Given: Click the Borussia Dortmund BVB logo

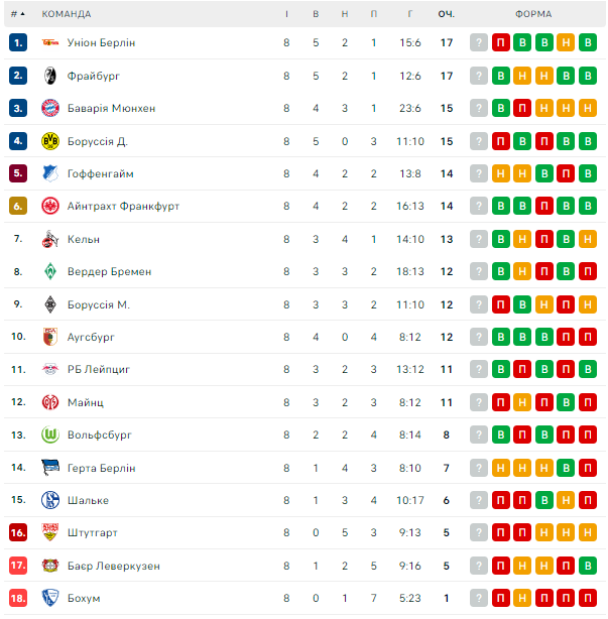Looking at the screenshot, I should [50, 141].
